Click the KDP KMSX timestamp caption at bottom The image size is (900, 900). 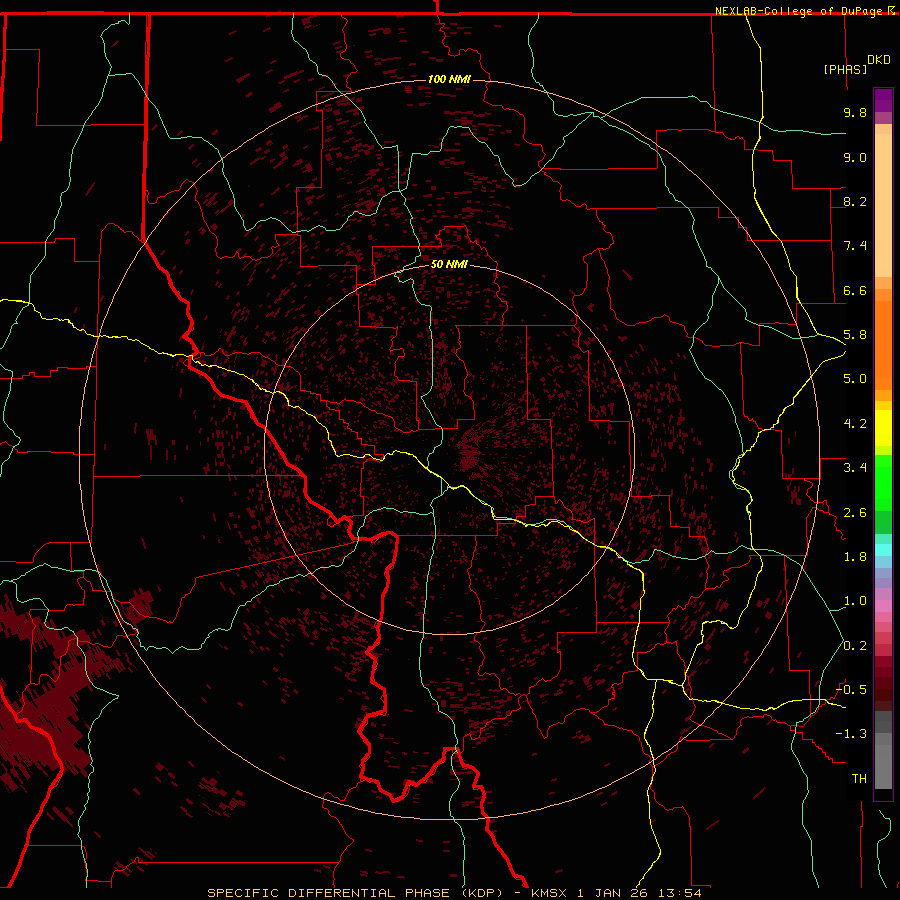(454, 893)
